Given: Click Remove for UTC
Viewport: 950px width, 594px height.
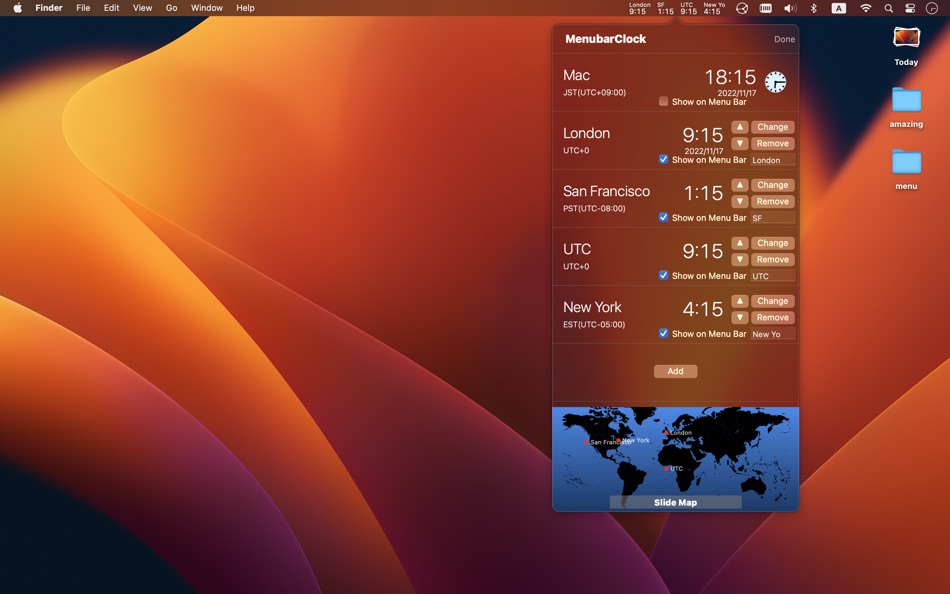Looking at the screenshot, I should (x=772, y=259).
